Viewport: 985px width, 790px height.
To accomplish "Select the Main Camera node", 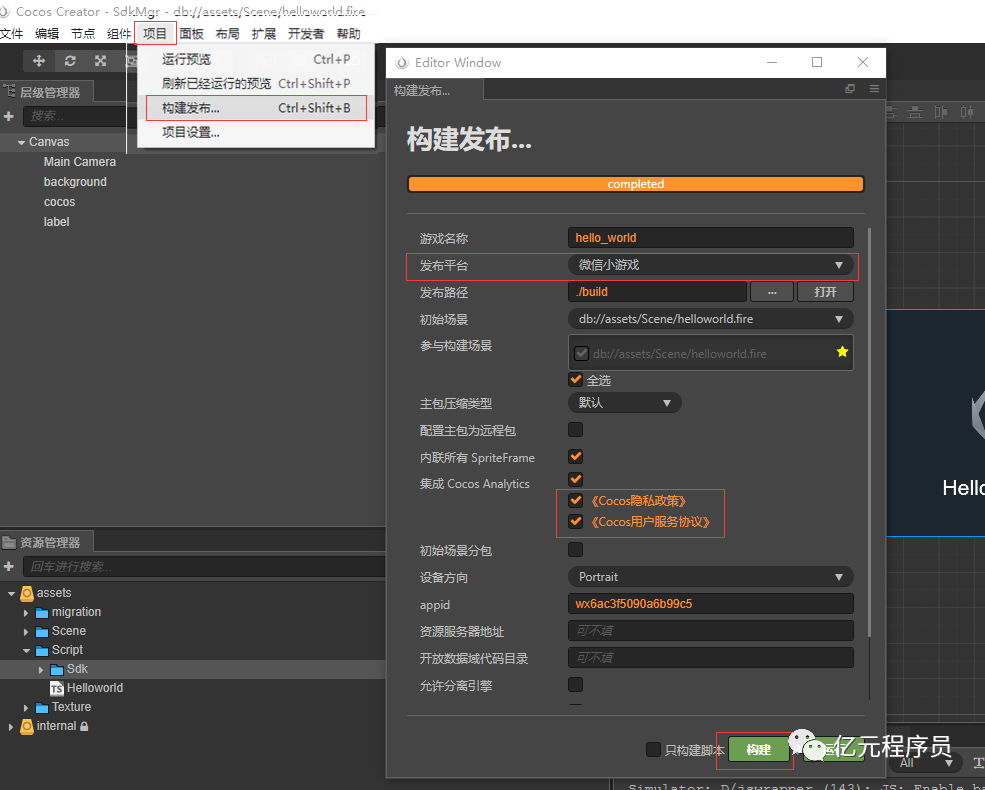I will (x=80, y=162).
